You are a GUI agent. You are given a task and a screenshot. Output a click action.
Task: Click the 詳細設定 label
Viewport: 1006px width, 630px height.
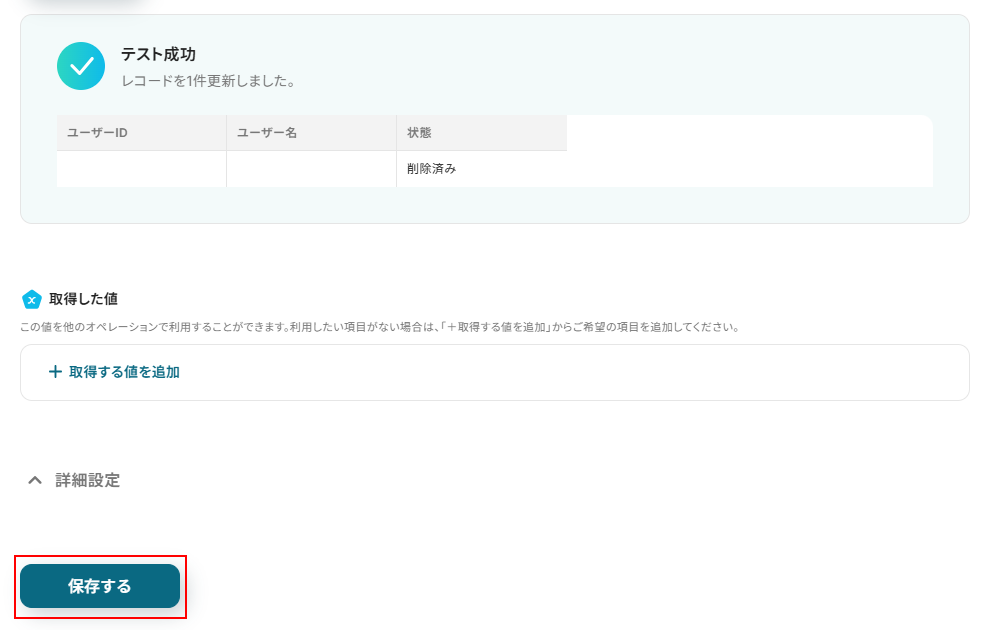pyautogui.click(x=87, y=480)
